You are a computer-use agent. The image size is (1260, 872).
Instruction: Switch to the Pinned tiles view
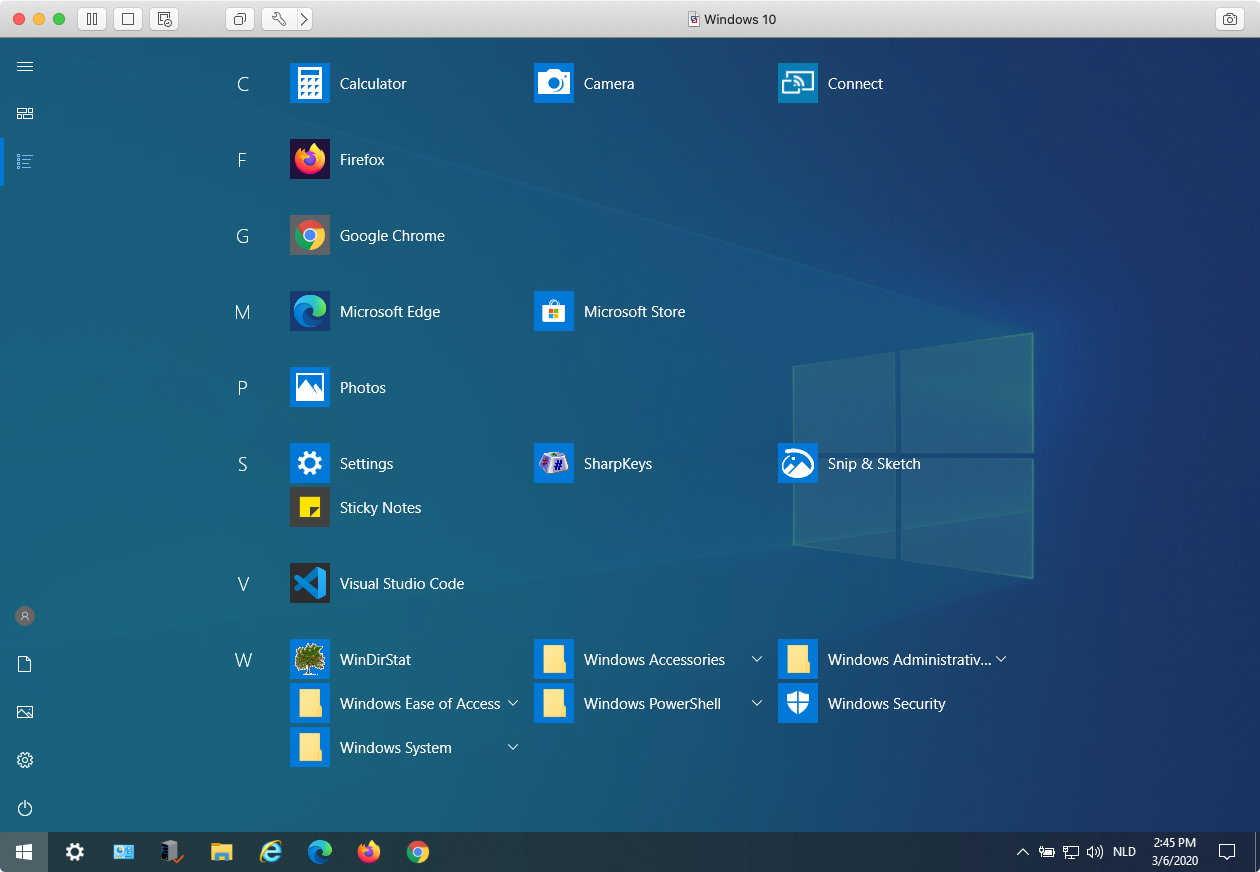(x=25, y=114)
